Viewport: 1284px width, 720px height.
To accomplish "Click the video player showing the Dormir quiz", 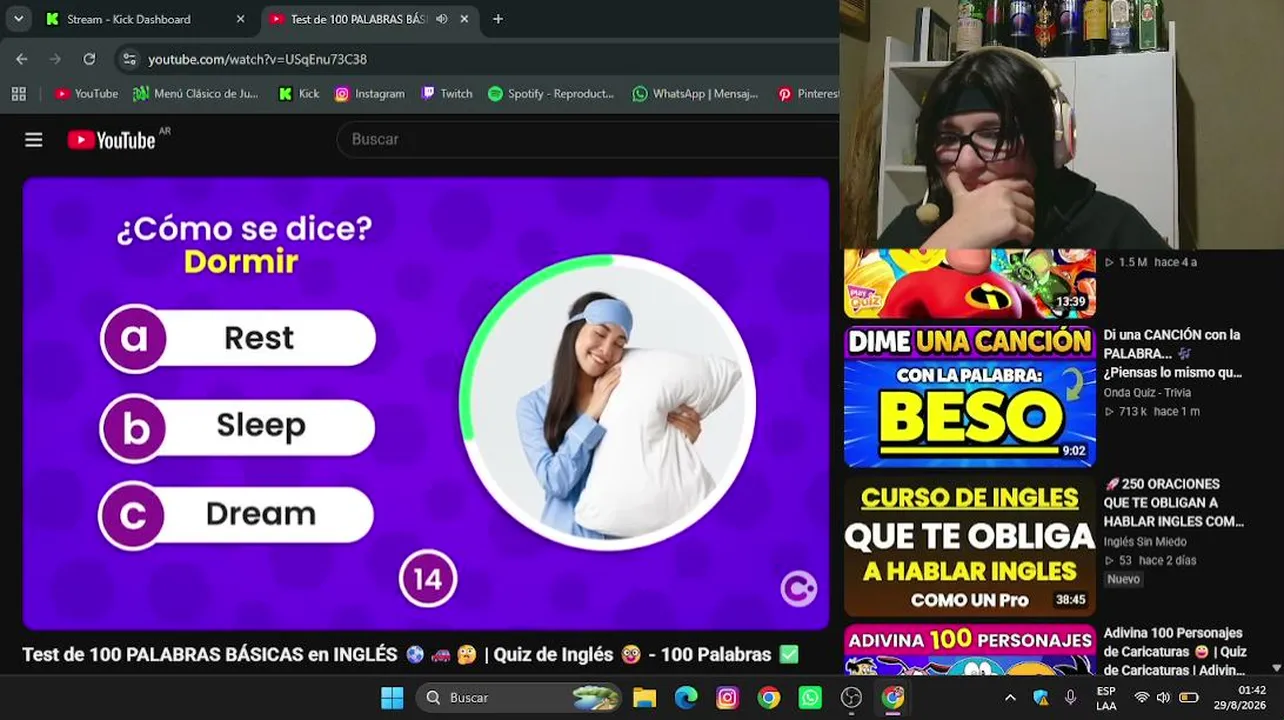I will pos(426,403).
